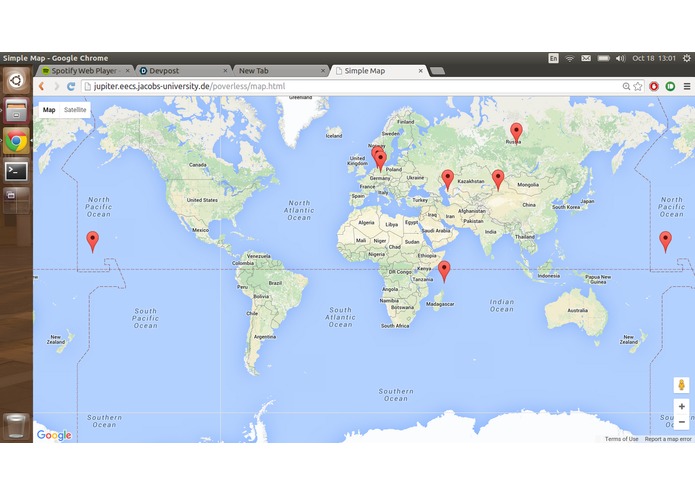Click the 'United States' map label
The image size is (695, 494).
coord(202,200)
